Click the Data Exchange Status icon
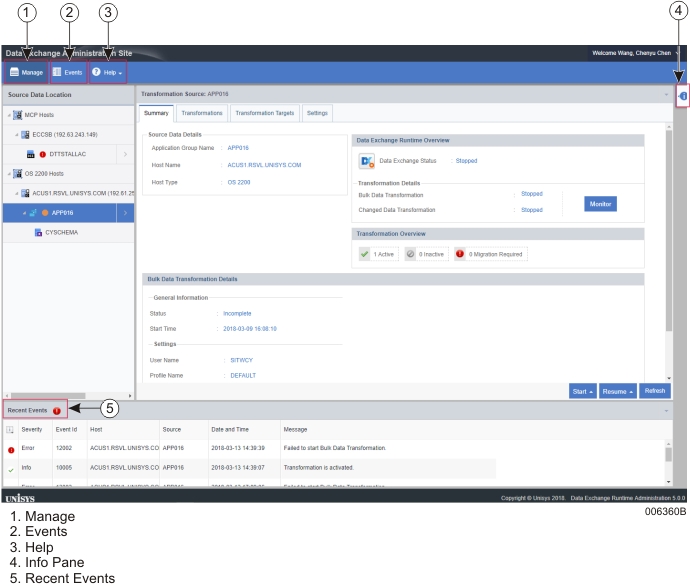 point(367,161)
